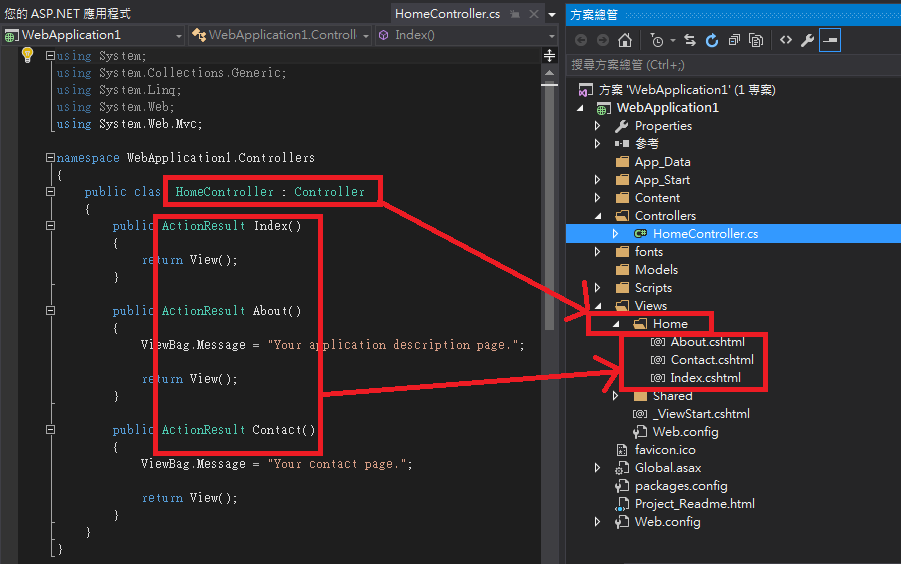The width and height of the screenshot is (901, 564).
Task: Select the App_Data folder
Action: click(662, 162)
